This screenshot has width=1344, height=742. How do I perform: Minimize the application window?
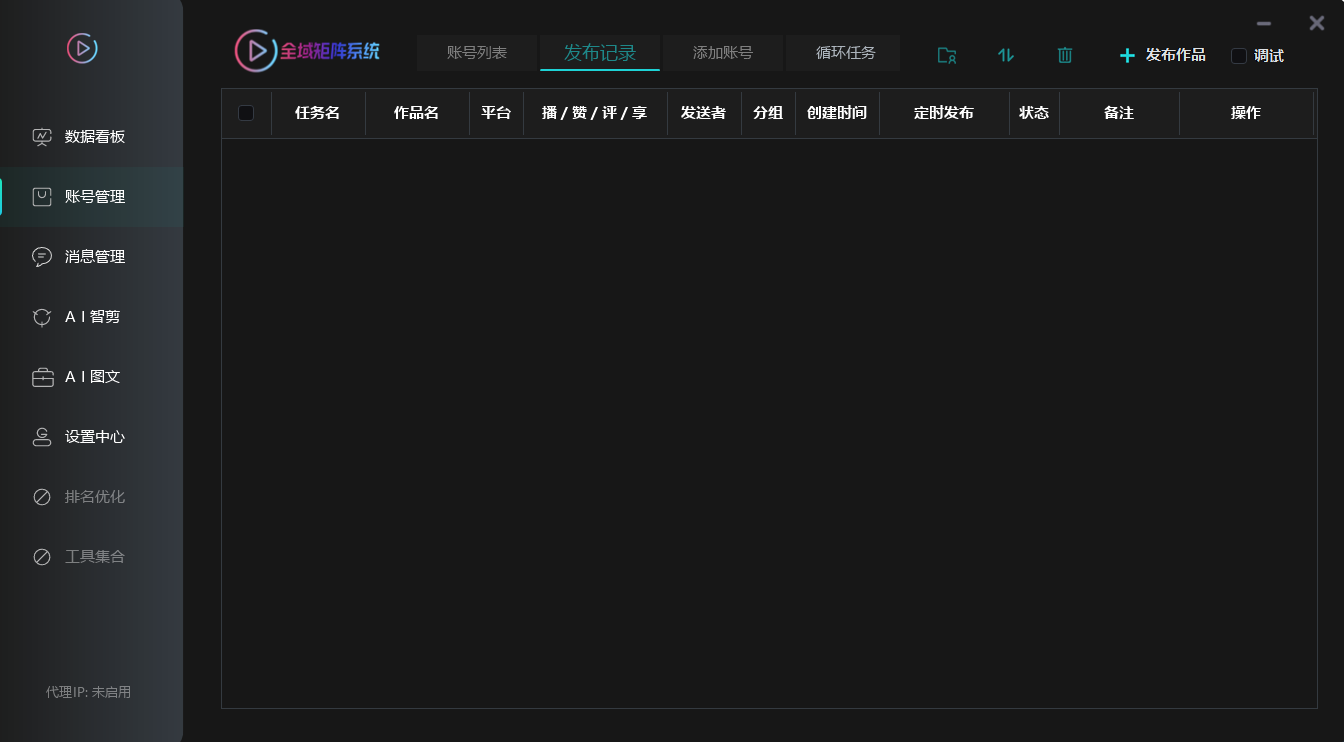coord(1264,23)
